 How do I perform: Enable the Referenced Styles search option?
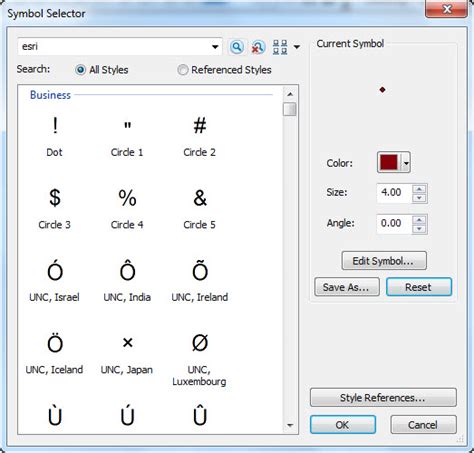183,70
